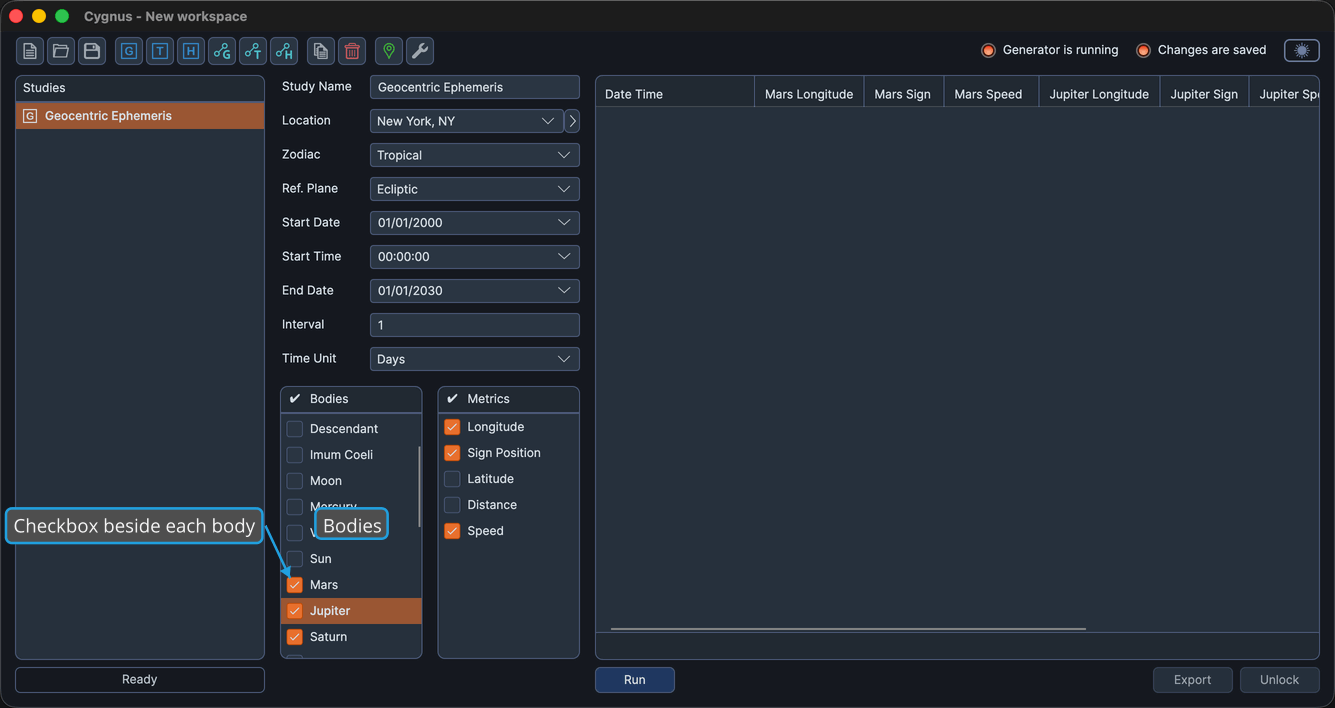Click the boxed G study icon
The height and width of the screenshot is (708, 1335).
point(129,51)
